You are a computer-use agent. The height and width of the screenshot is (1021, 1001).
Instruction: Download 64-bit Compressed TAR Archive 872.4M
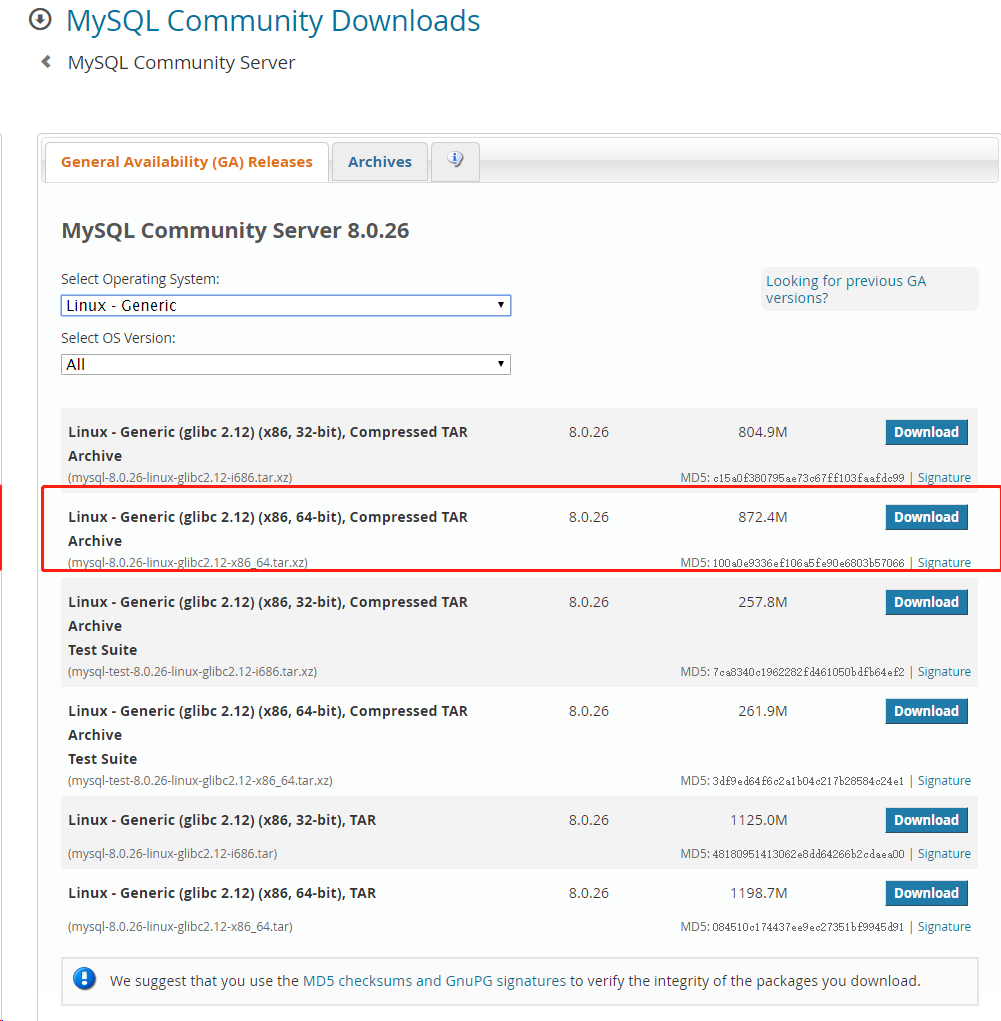point(926,517)
